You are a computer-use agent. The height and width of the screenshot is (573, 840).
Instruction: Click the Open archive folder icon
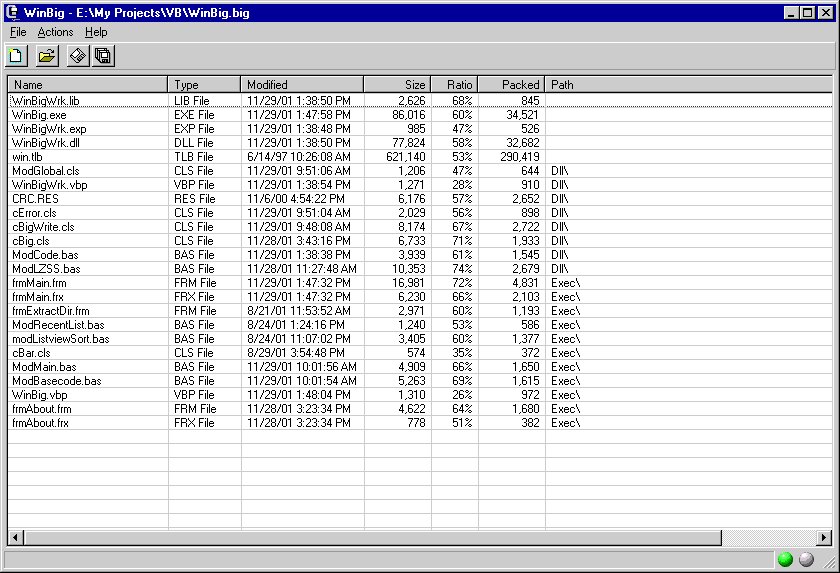click(47, 56)
